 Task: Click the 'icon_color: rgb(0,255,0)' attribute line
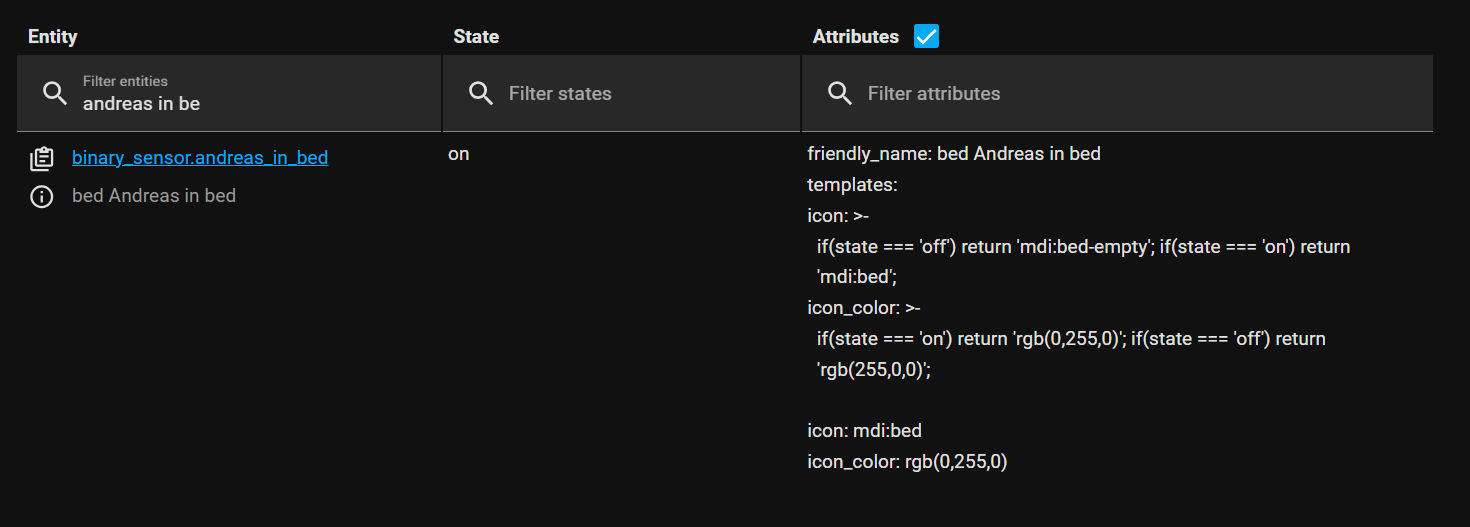[x=907, y=462]
